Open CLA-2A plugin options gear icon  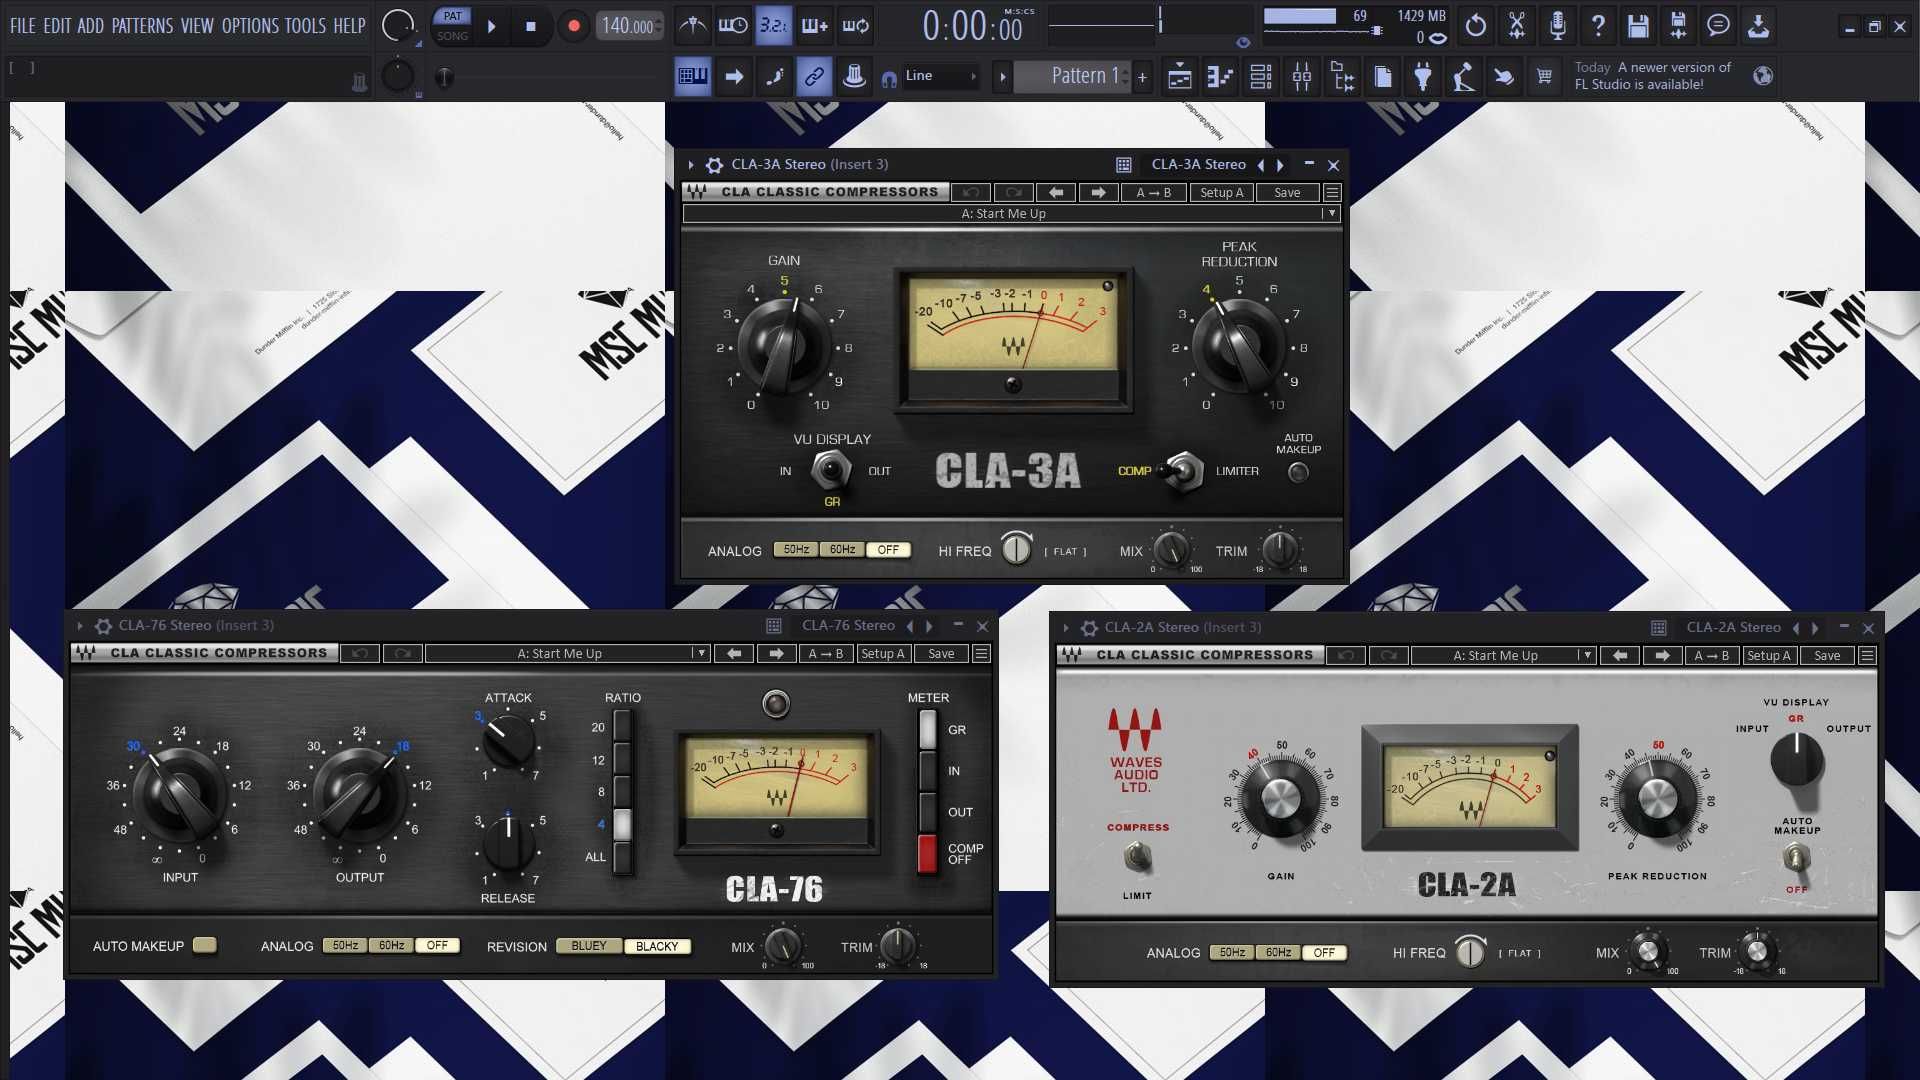(1089, 628)
